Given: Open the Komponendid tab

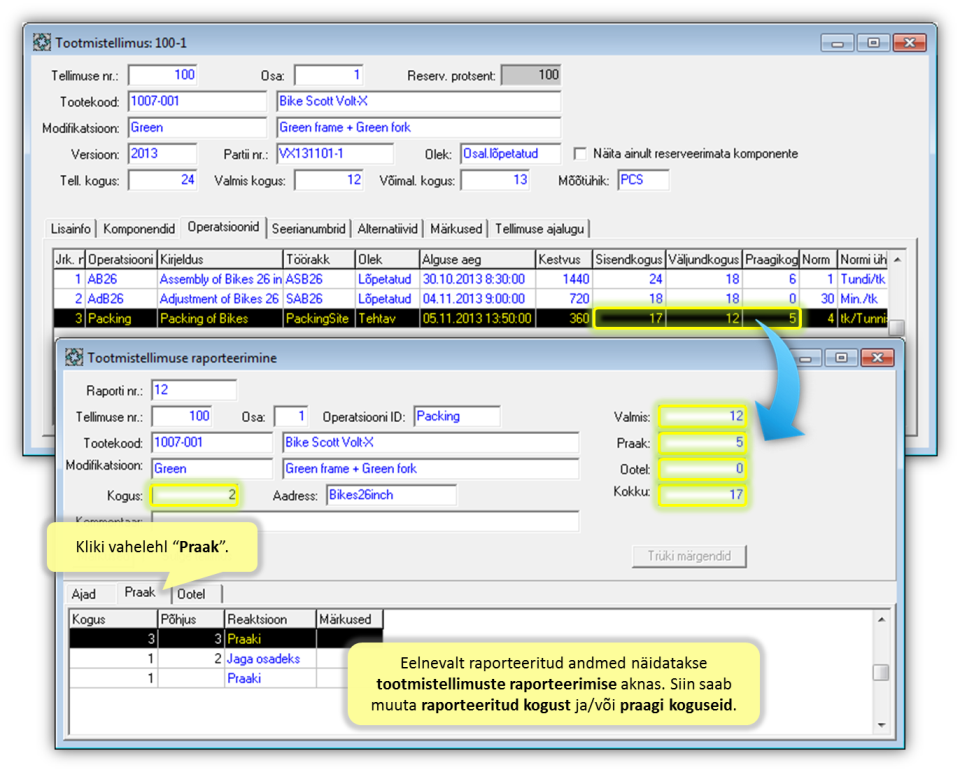Looking at the screenshot, I should click(x=139, y=229).
